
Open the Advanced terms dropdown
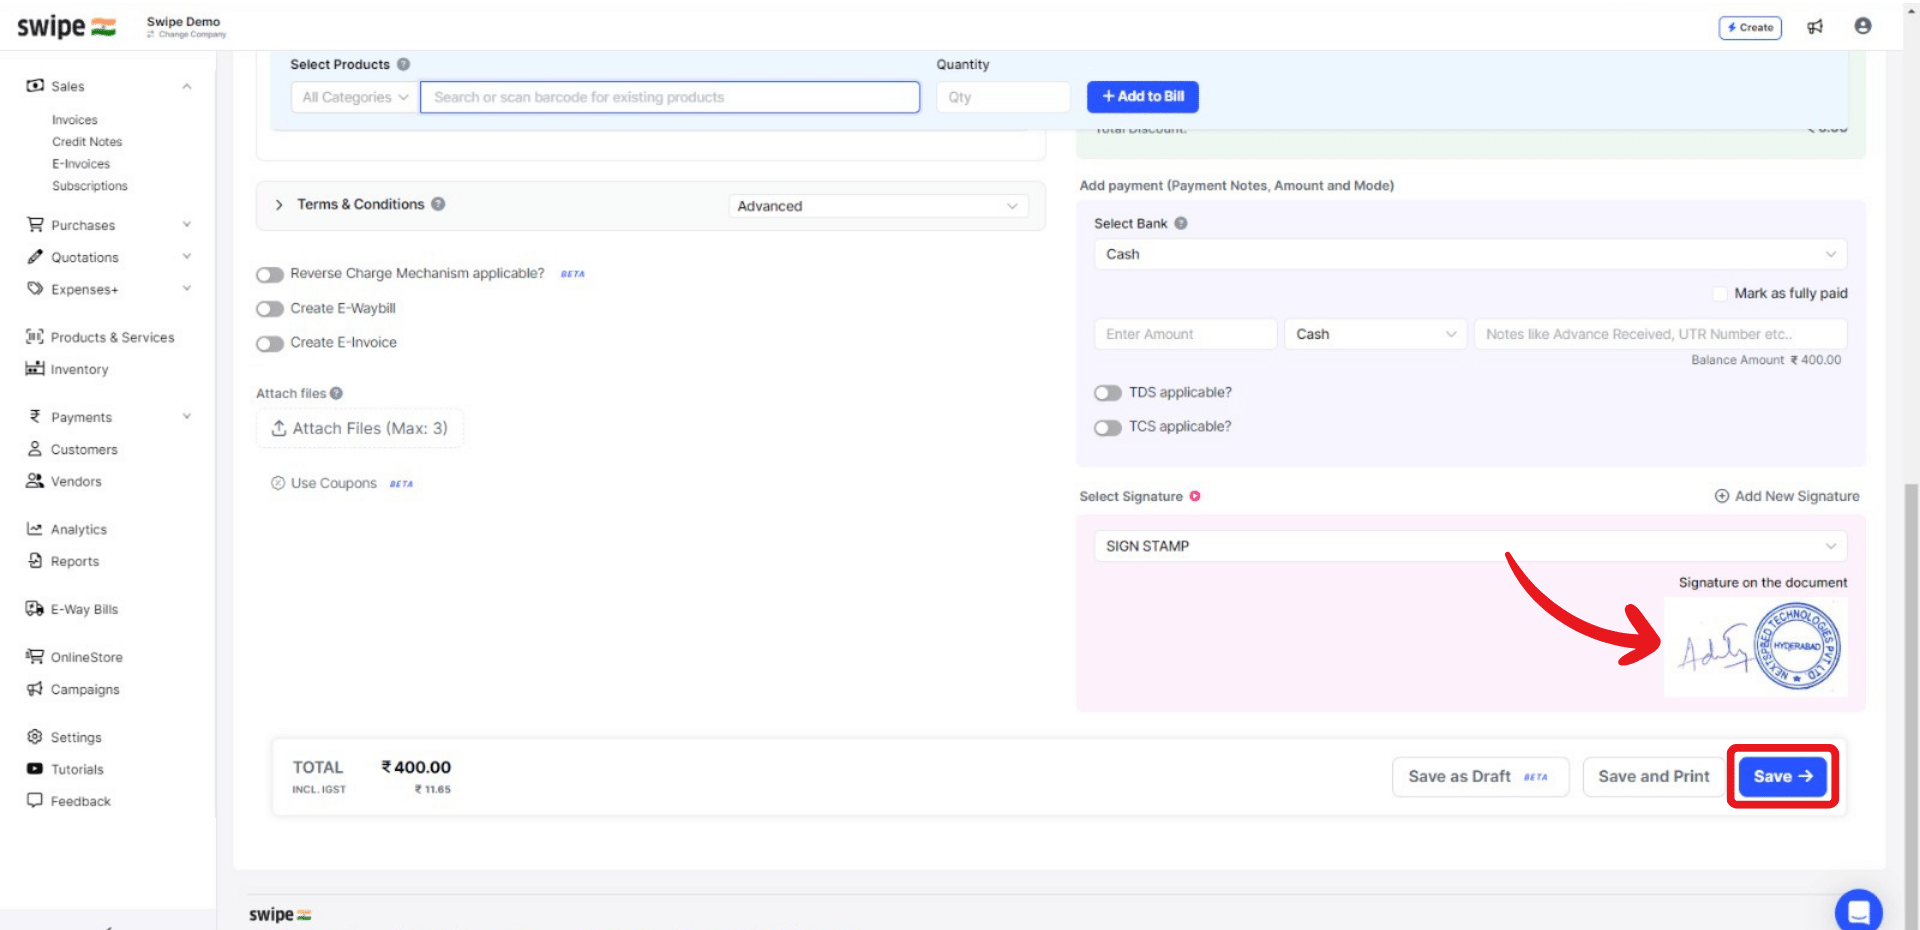point(877,206)
